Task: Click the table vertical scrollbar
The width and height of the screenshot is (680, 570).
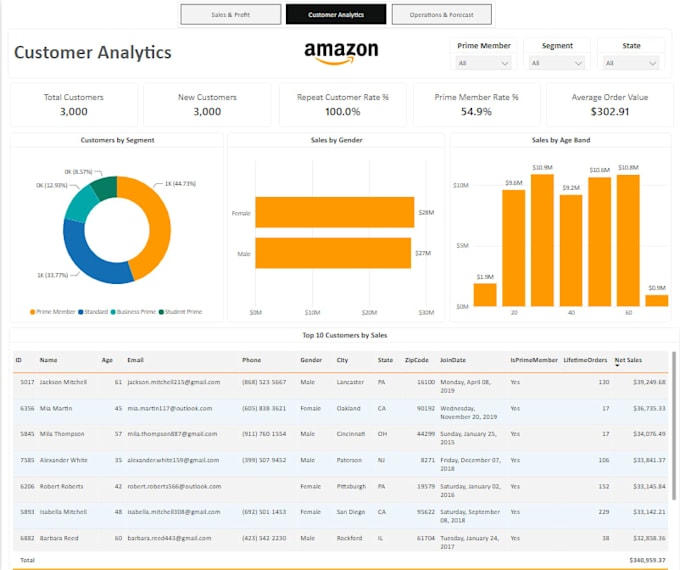Action: click(x=674, y=425)
